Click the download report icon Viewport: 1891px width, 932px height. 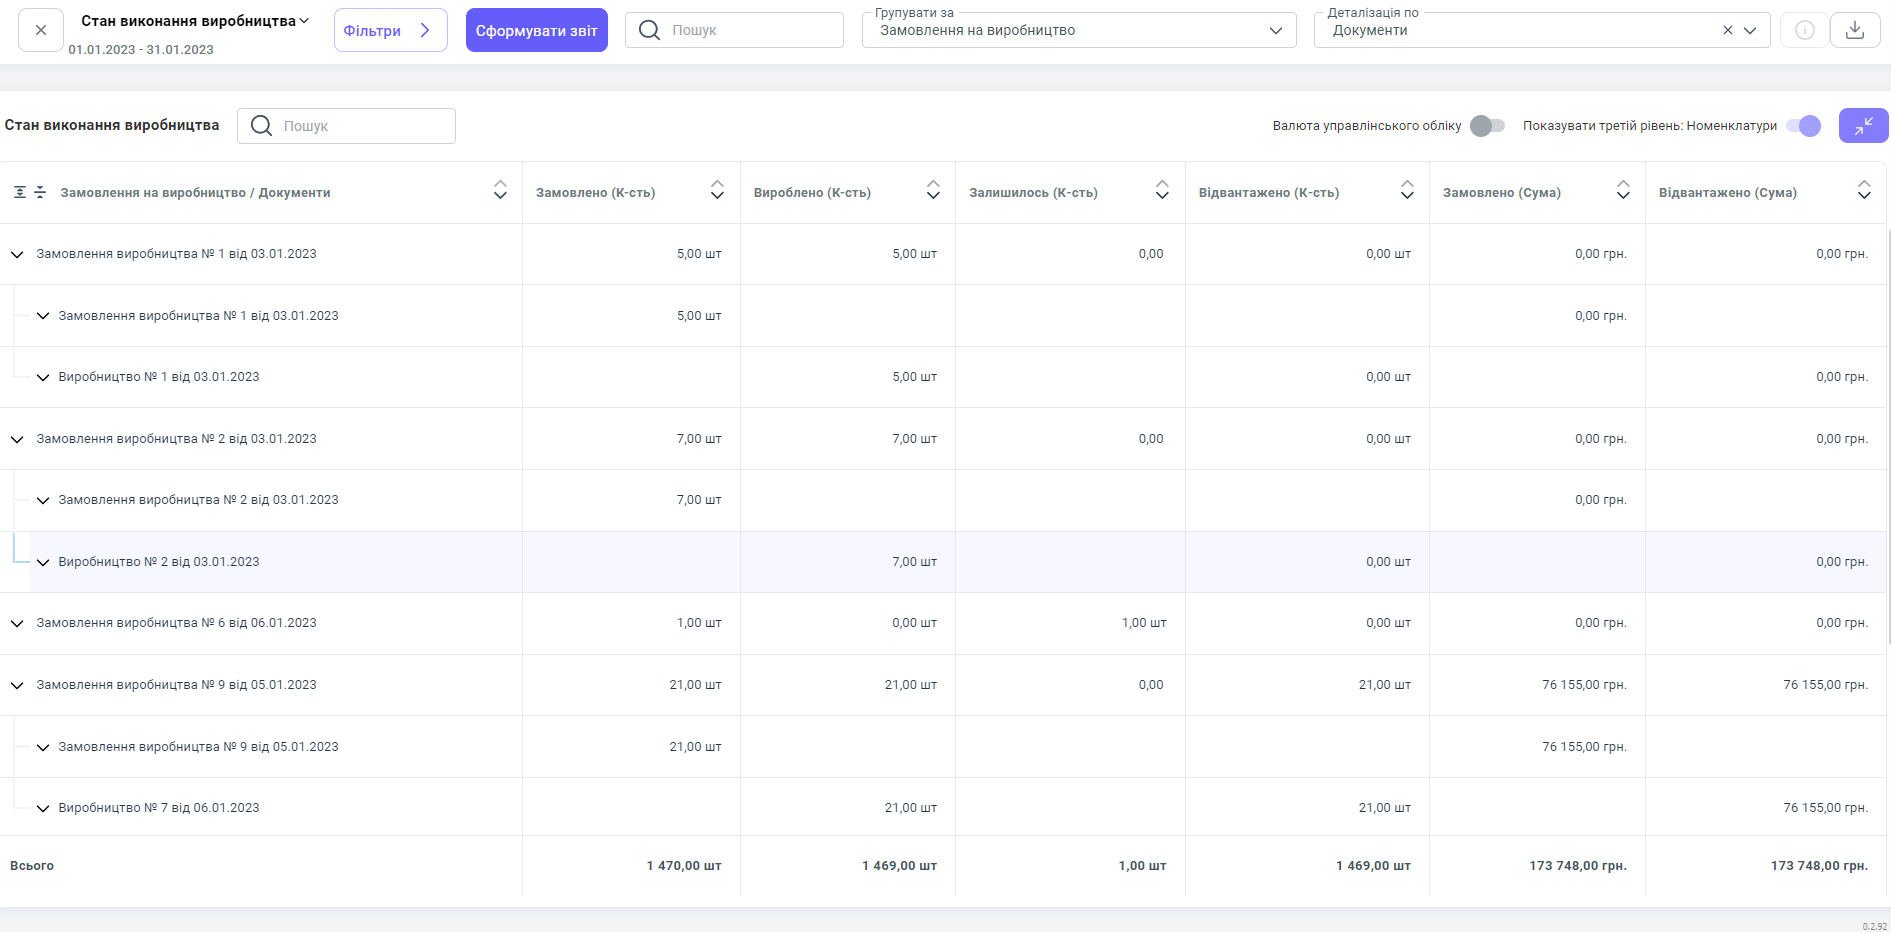(x=1854, y=30)
